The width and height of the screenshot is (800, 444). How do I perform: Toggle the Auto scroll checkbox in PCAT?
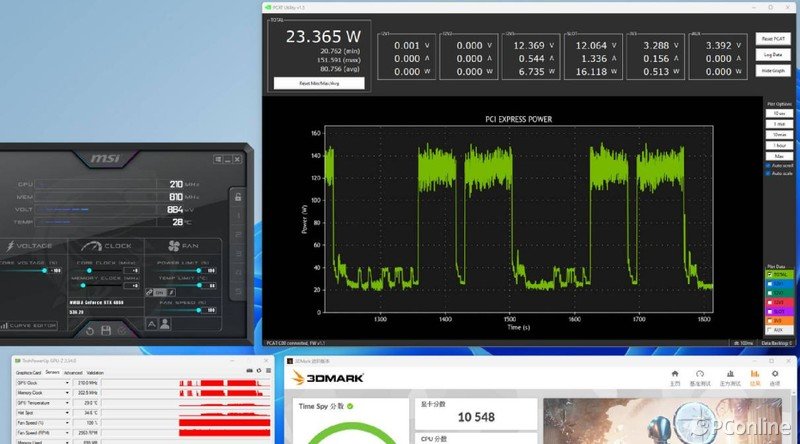click(x=768, y=165)
